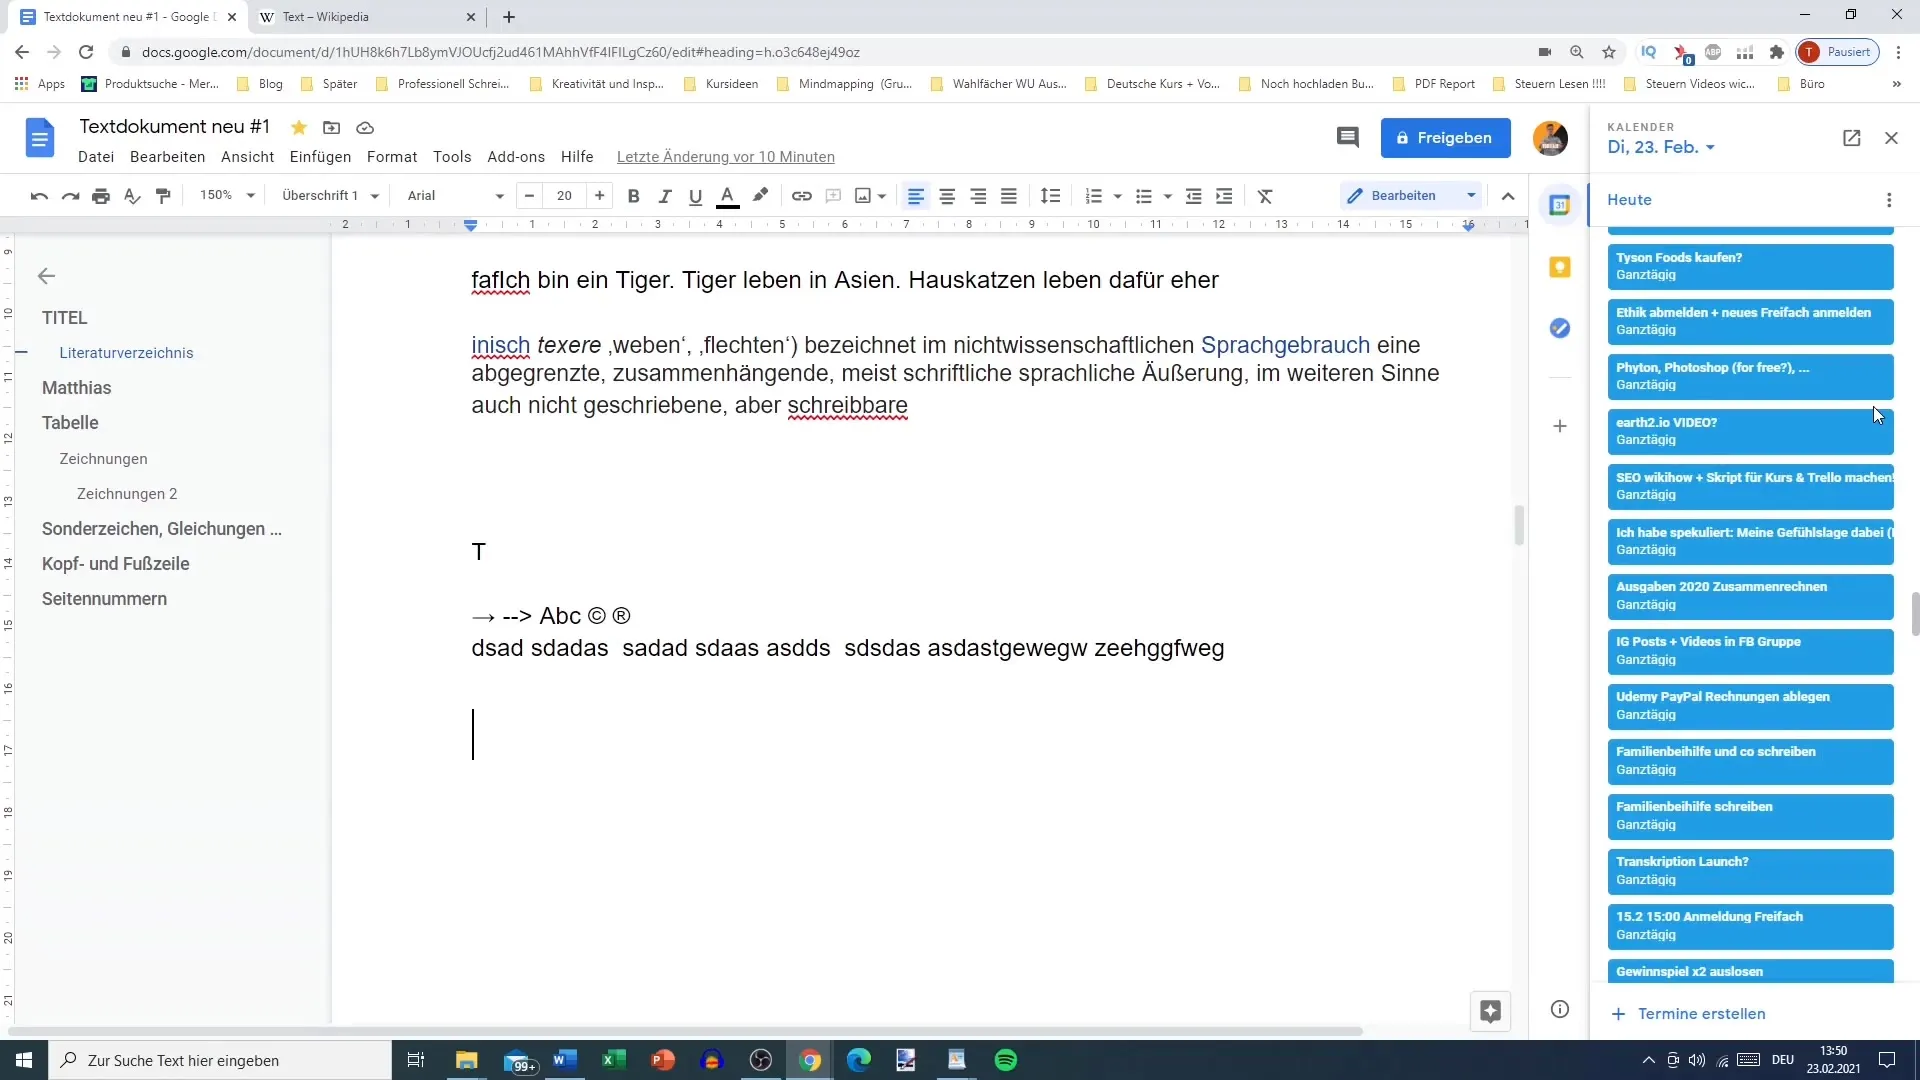Viewport: 1920px width, 1080px height.
Task: Add a comment from the toolbar
Action: click(x=833, y=196)
